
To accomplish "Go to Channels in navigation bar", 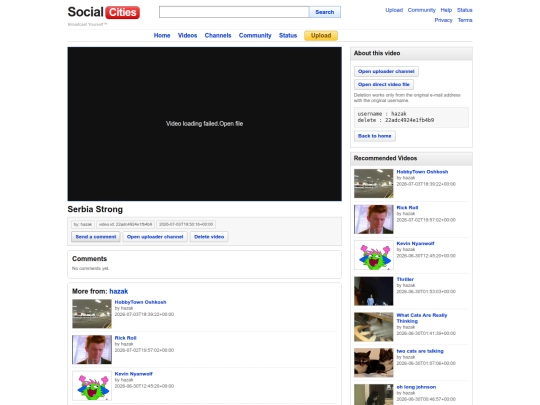I will pos(218,35).
